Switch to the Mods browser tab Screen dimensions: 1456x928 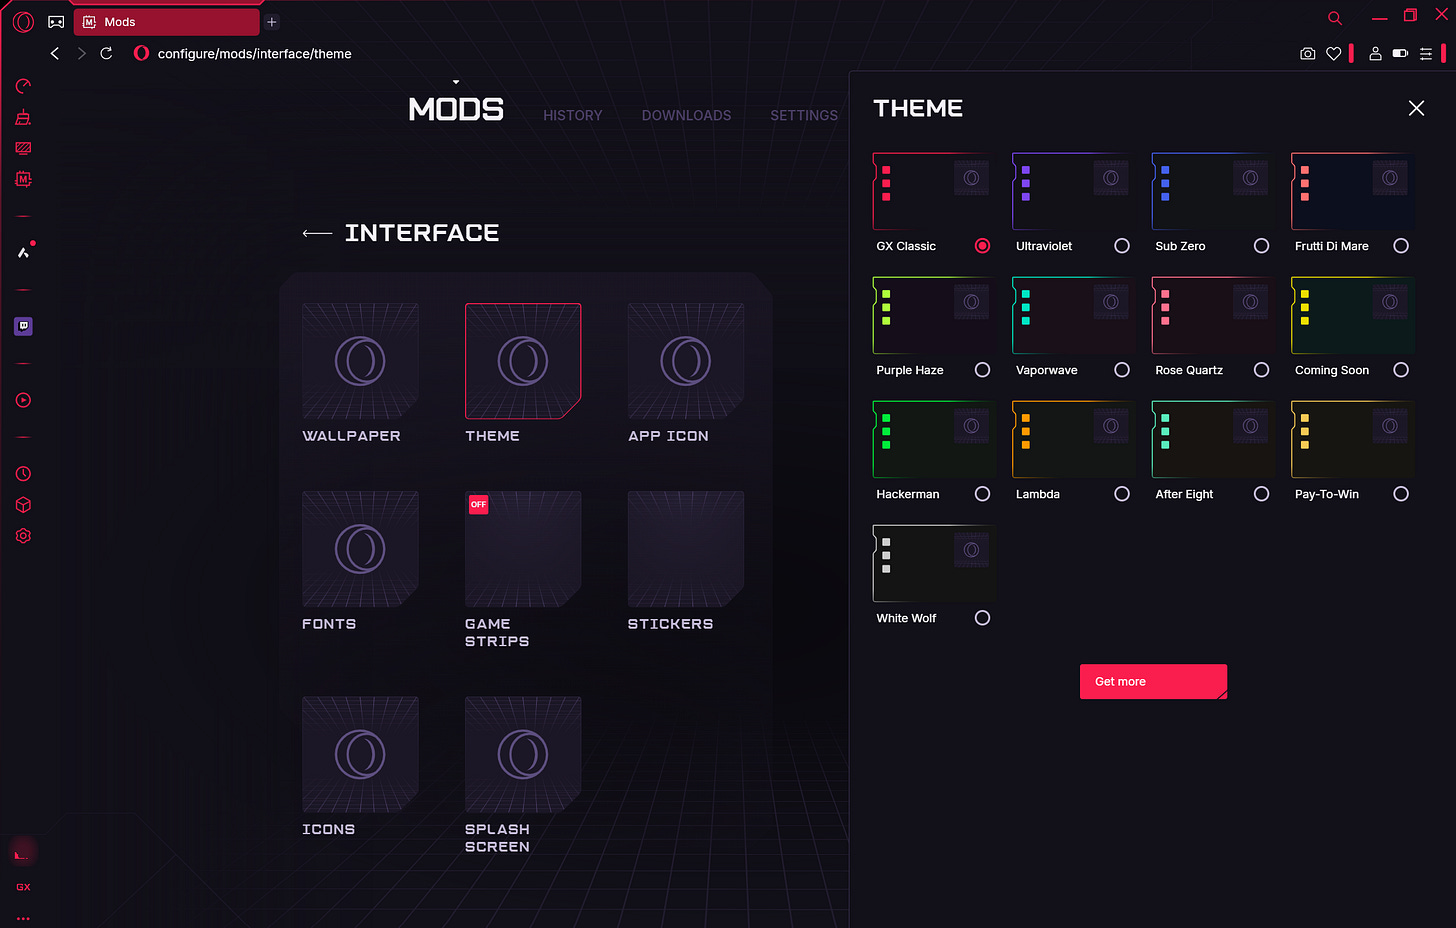pos(166,21)
